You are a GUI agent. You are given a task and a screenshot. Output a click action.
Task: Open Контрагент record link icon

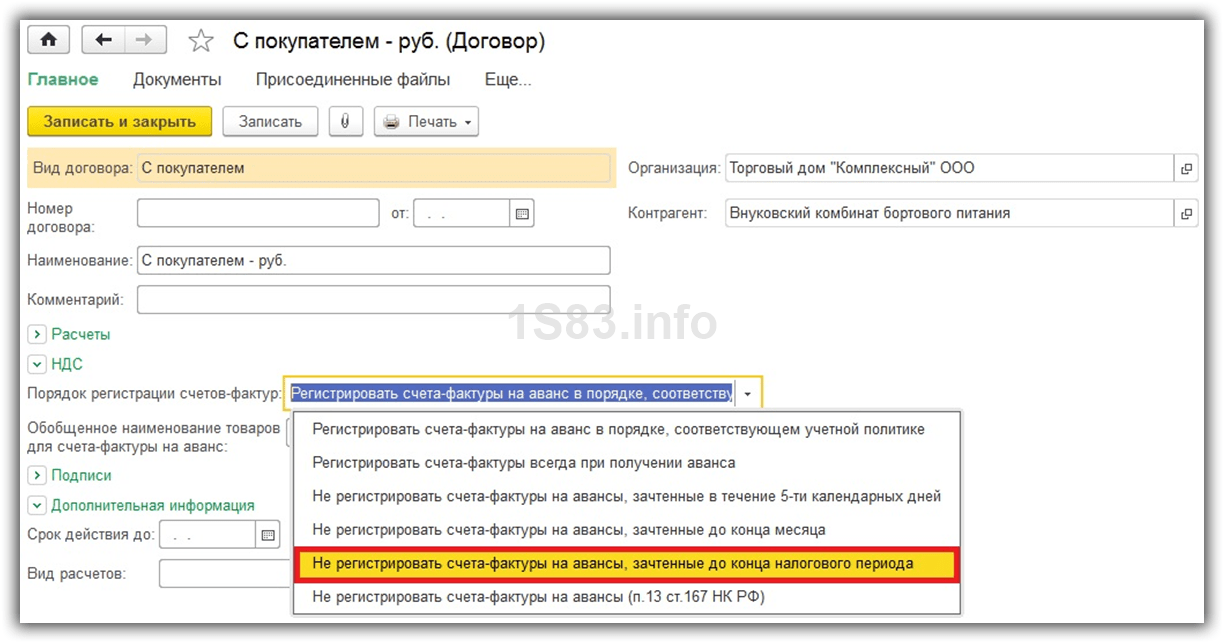pos(1186,213)
